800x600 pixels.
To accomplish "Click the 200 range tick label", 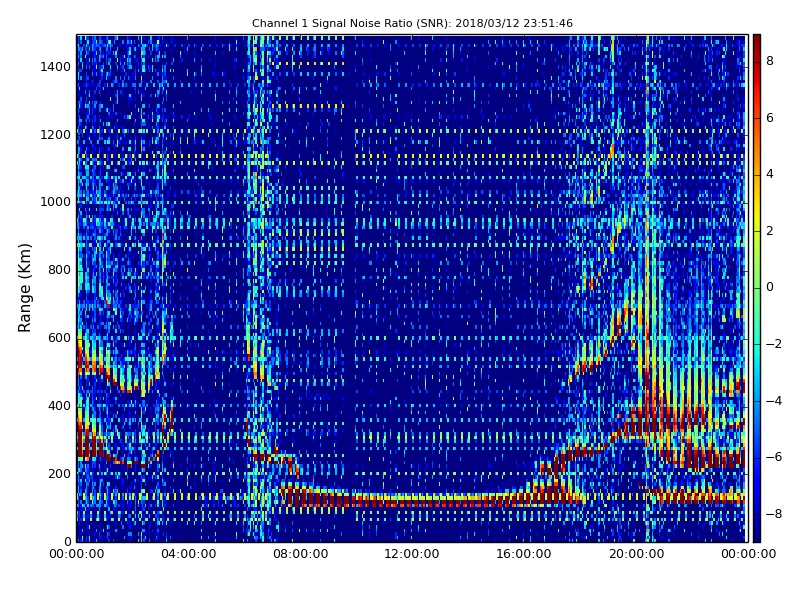I will click(59, 473).
